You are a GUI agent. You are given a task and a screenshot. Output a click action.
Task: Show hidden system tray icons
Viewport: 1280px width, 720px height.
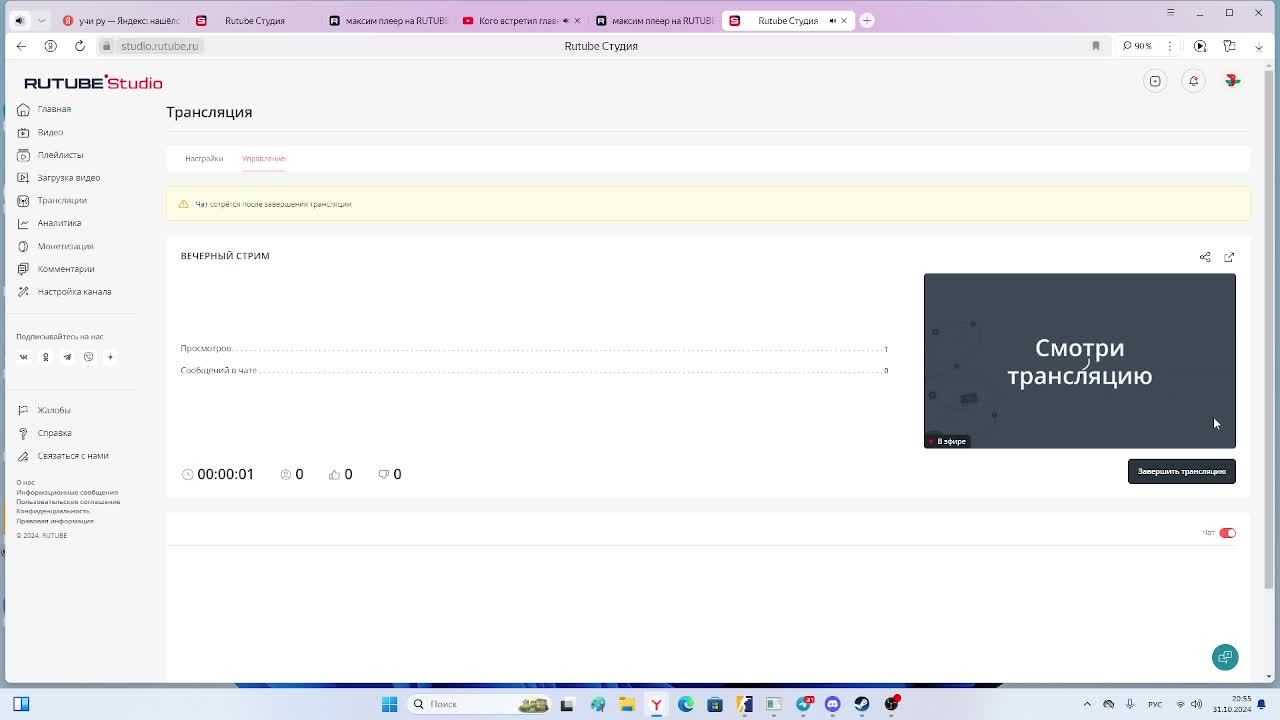(1087, 704)
